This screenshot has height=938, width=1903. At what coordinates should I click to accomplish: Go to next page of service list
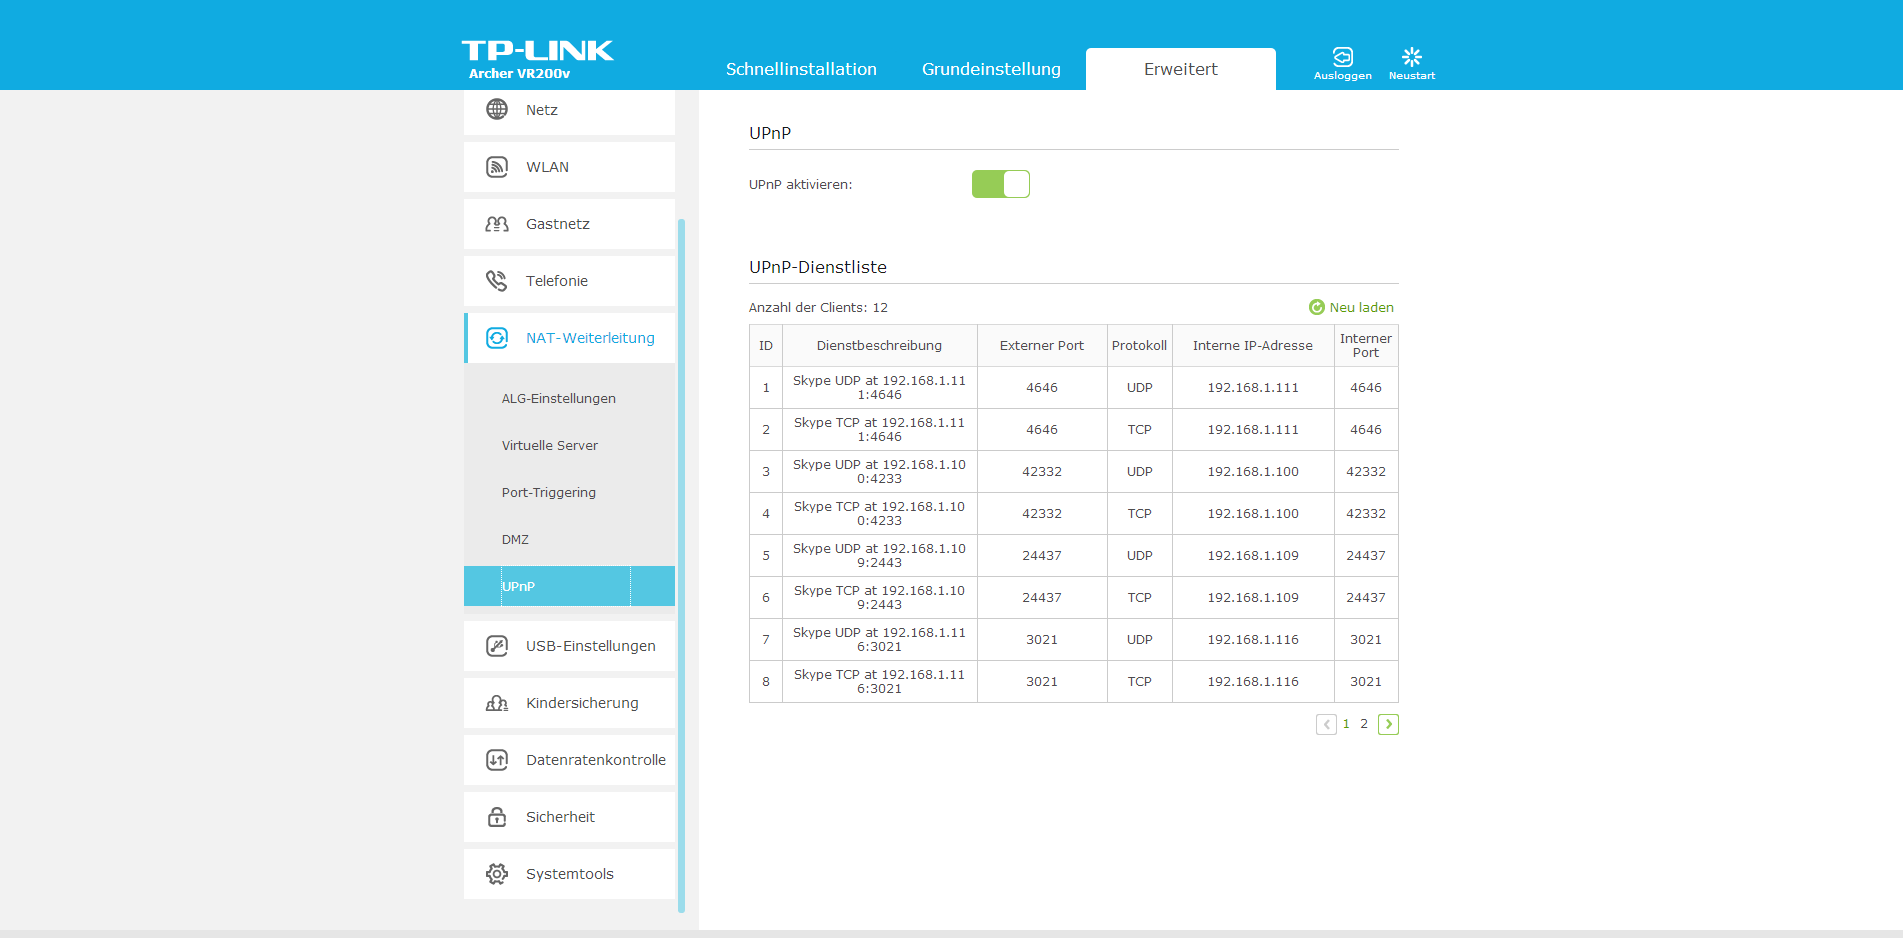tap(1388, 724)
